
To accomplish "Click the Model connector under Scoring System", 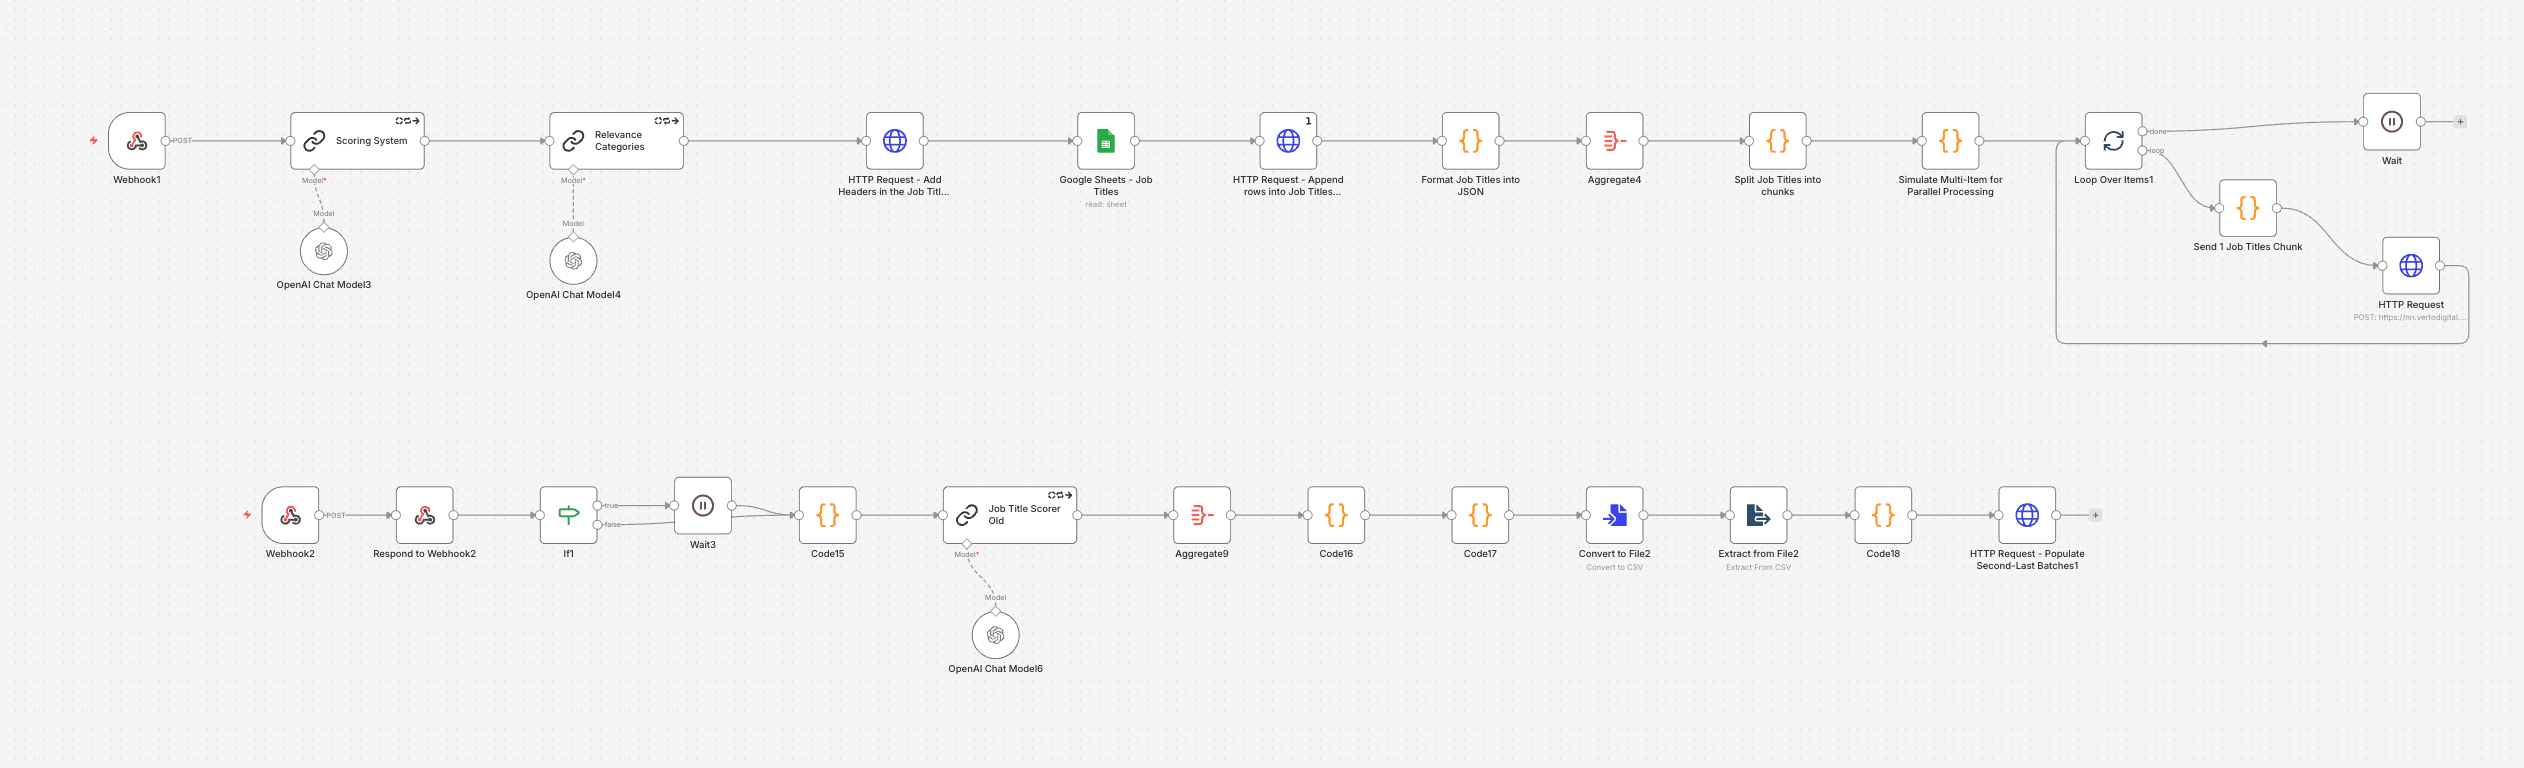I will 314,169.
